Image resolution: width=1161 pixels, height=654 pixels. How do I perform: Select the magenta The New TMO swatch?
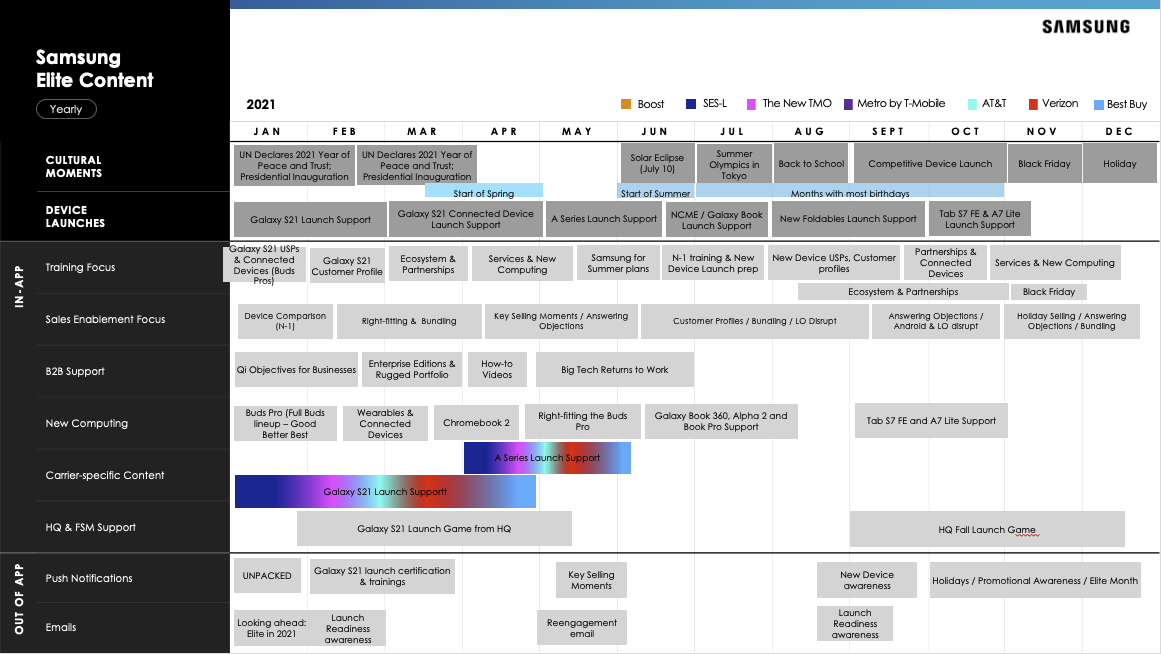pyautogui.click(x=752, y=104)
